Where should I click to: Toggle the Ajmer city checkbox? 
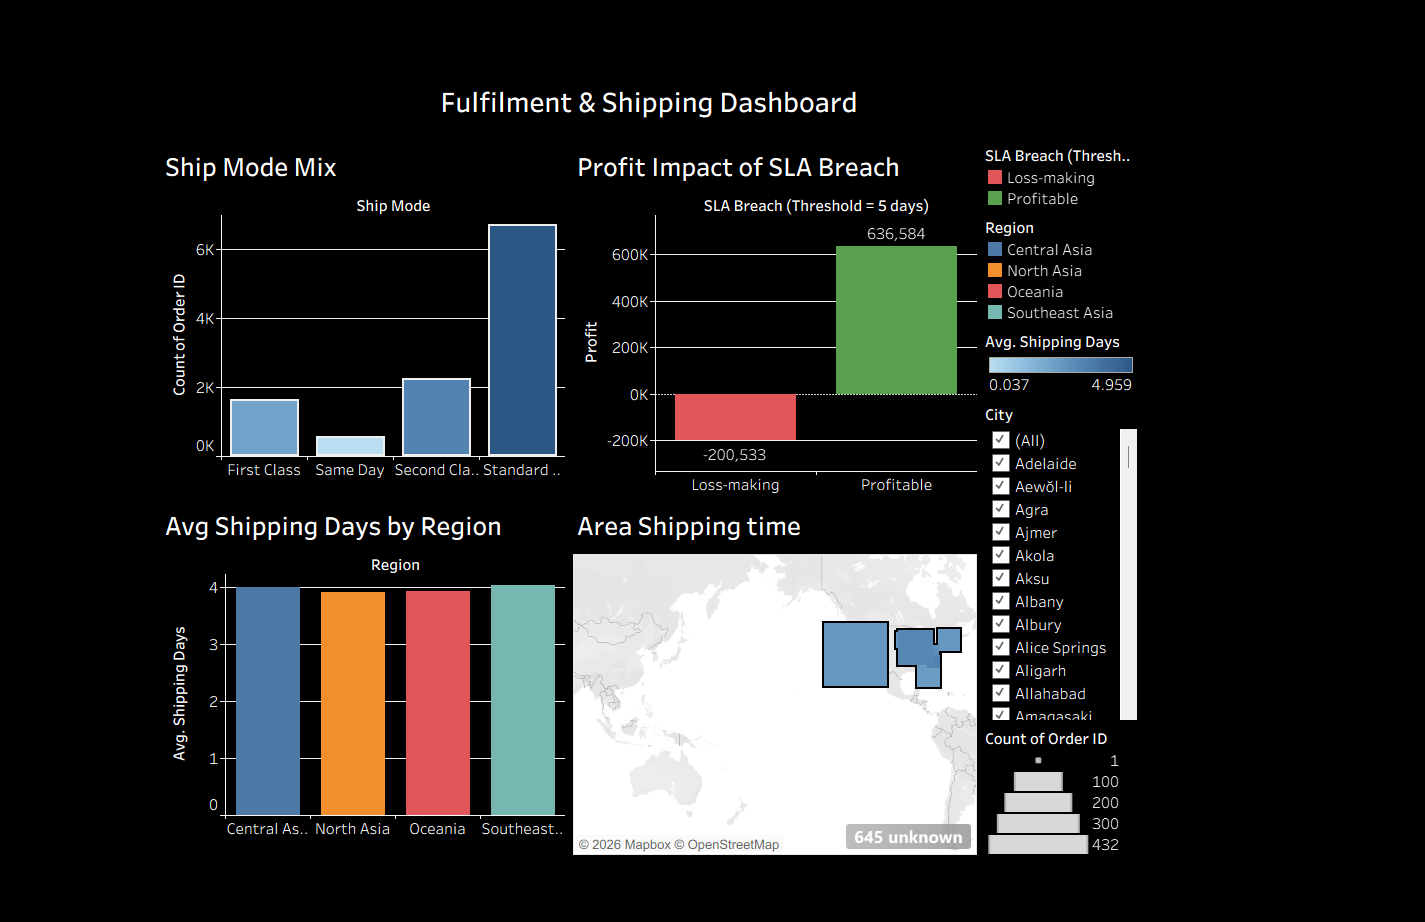(x=1000, y=532)
